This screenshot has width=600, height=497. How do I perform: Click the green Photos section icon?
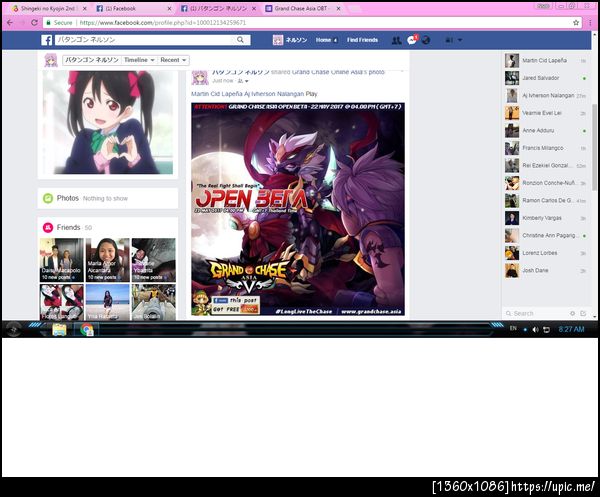click(48, 198)
